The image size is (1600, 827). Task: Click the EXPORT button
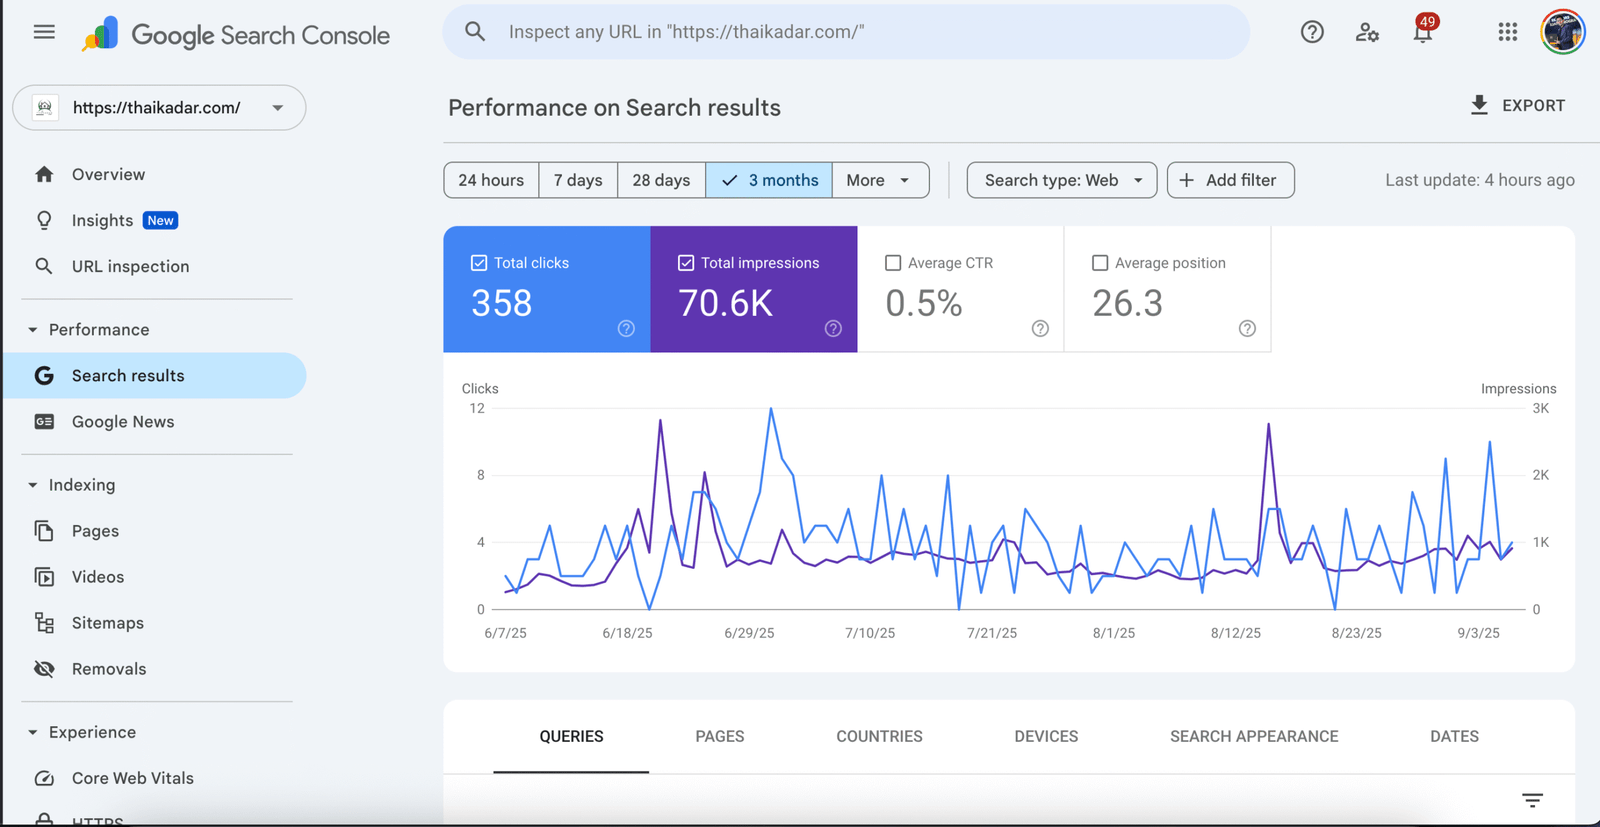point(1518,105)
